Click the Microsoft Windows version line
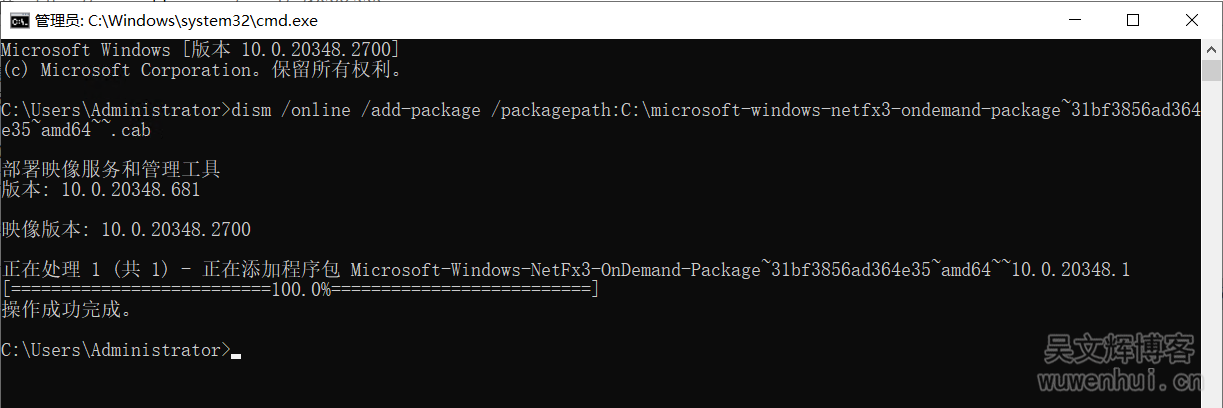The width and height of the screenshot is (1223, 408). (x=200, y=50)
